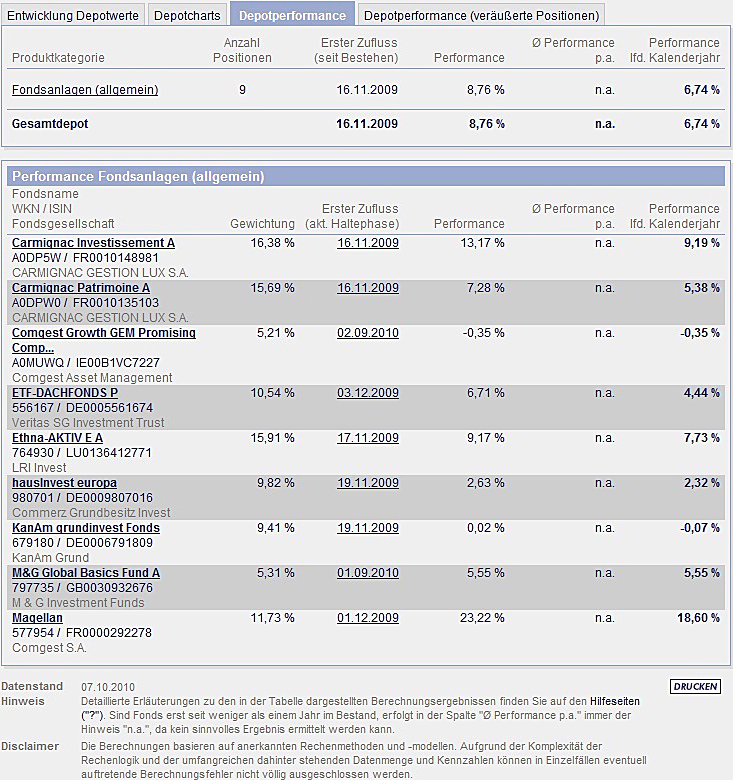Click the ISIN text FR0010148981
Viewport: 733px width, 780px height.
[x=116, y=258]
